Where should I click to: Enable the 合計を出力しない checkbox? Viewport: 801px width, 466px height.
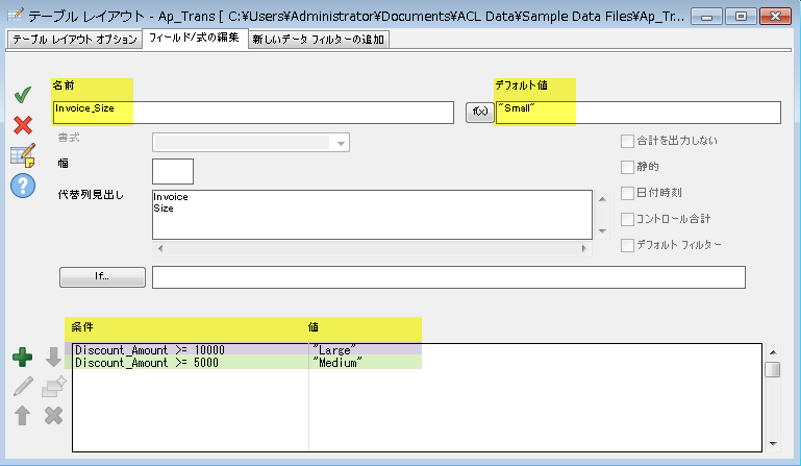[x=628, y=141]
